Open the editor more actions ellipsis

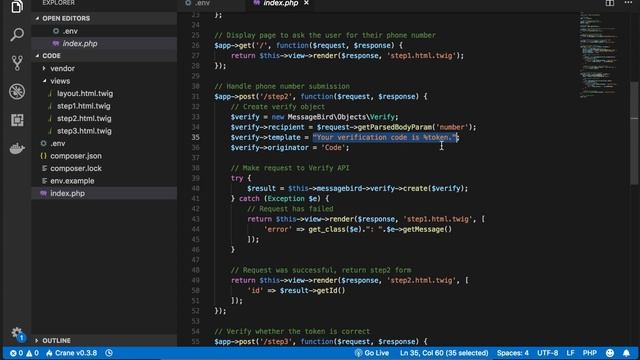pyautogui.click(x=628, y=3)
